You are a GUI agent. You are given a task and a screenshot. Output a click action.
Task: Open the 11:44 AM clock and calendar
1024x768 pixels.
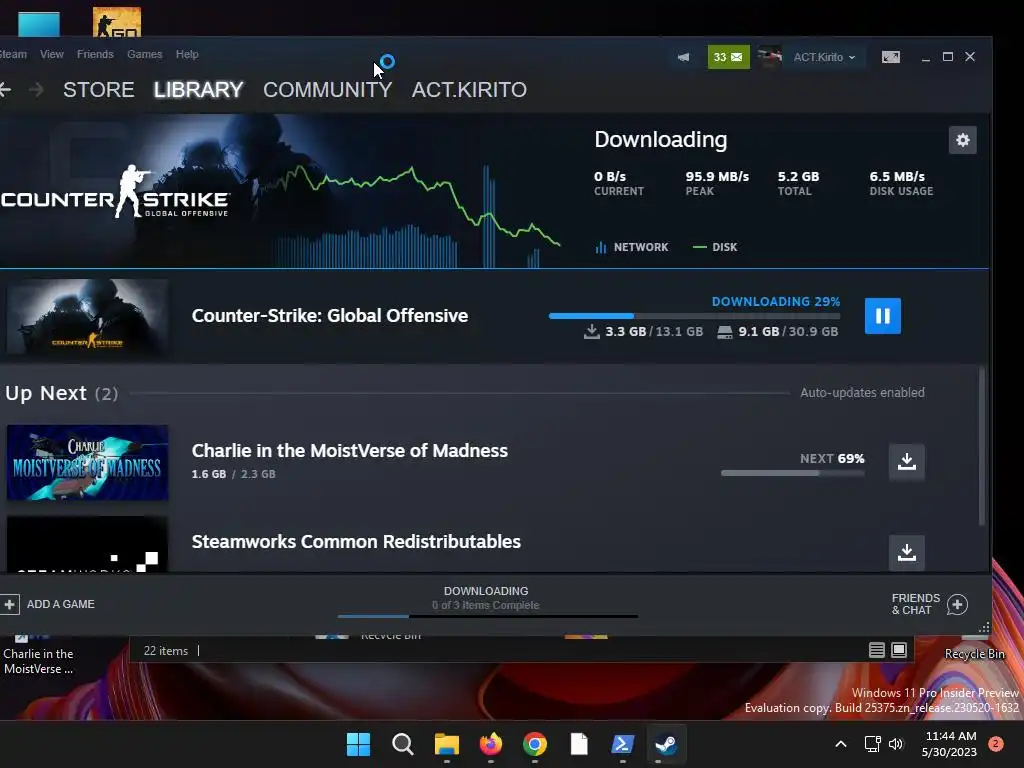950,744
